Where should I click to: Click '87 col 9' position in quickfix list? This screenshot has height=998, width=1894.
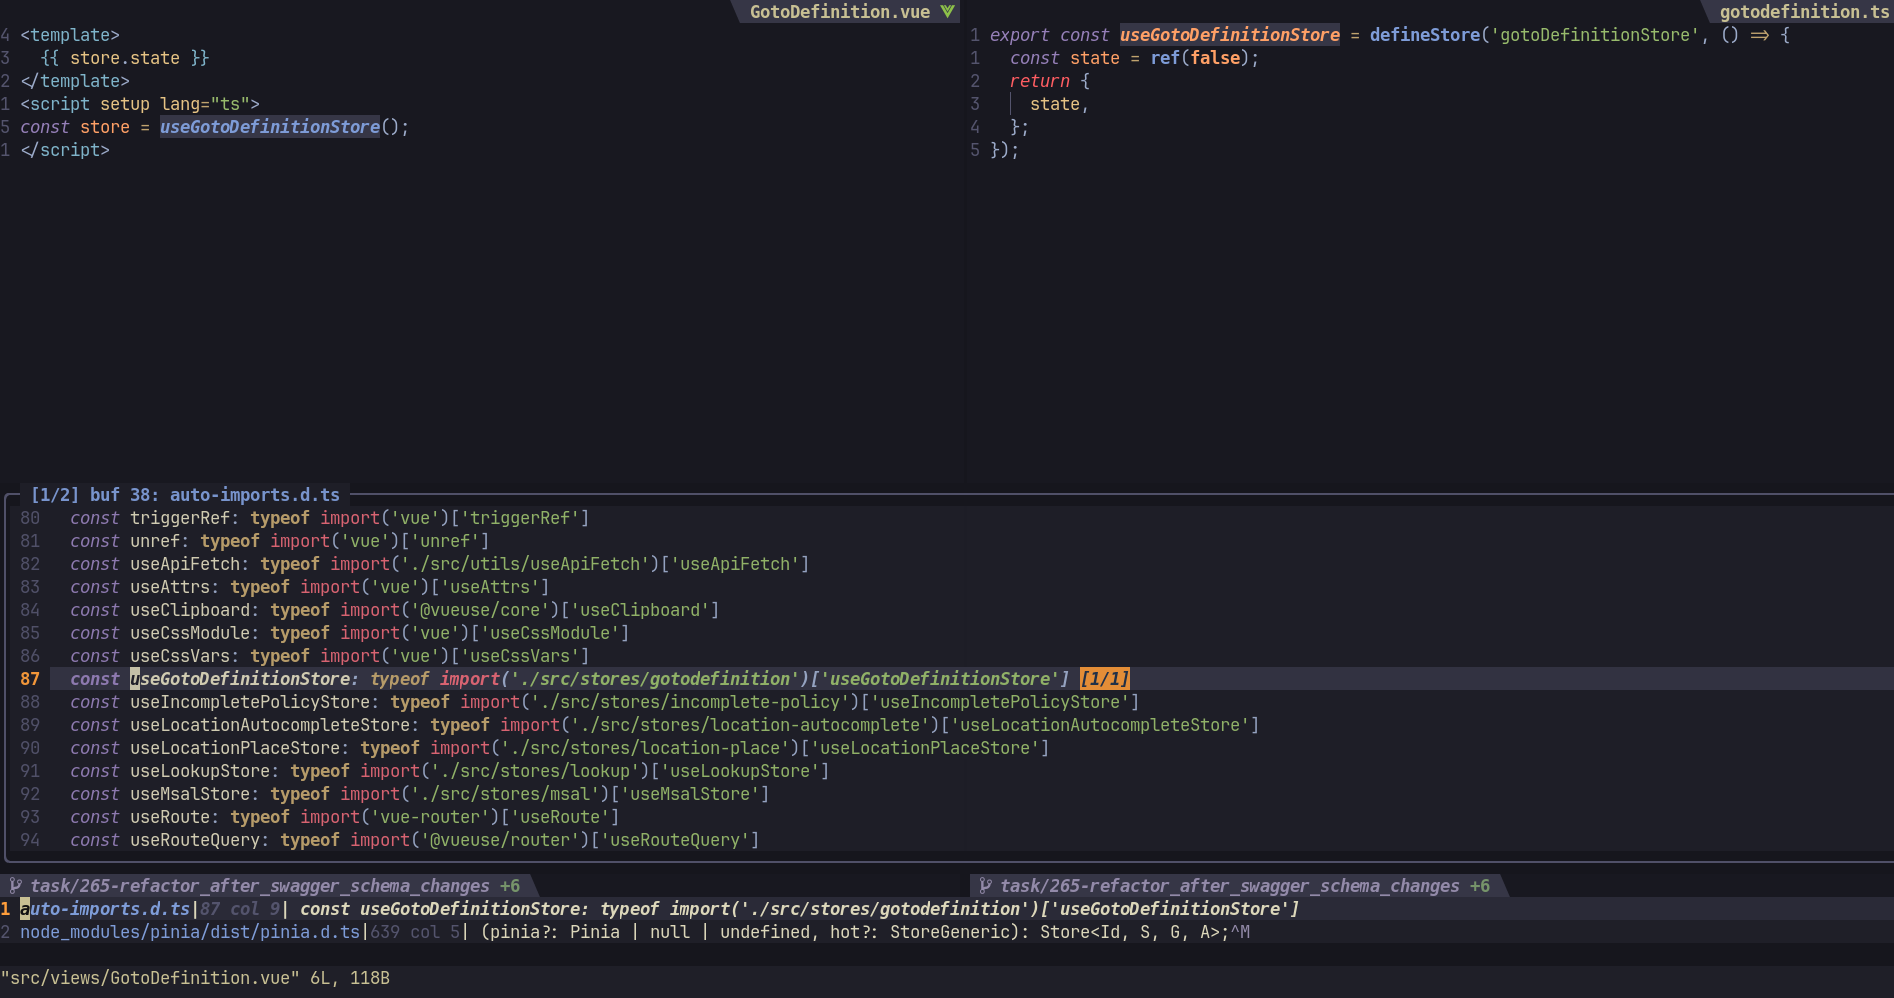[x=240, y=909]
